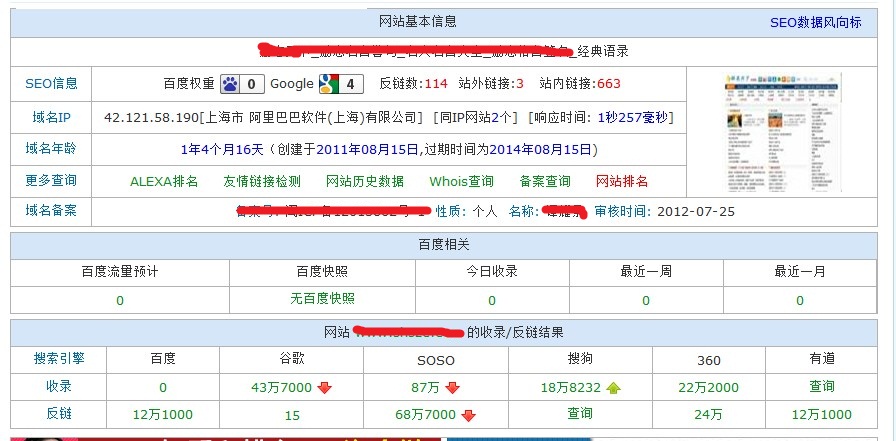Click the 360 column header
This screenshot has width=896, height=441.
(x=709, y=361)
